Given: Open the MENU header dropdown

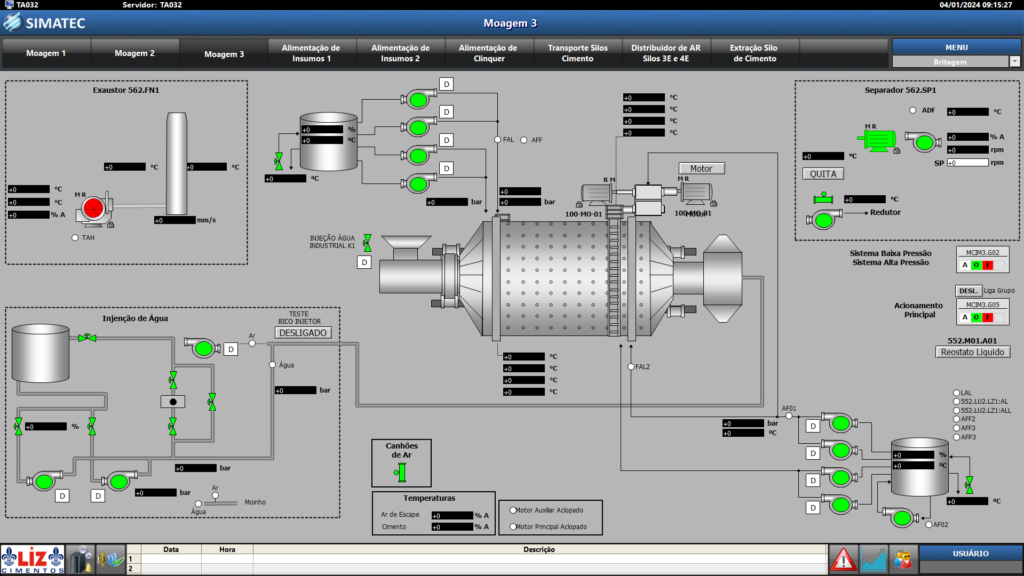Looking at the screenshot, I should tap(956, 47).
